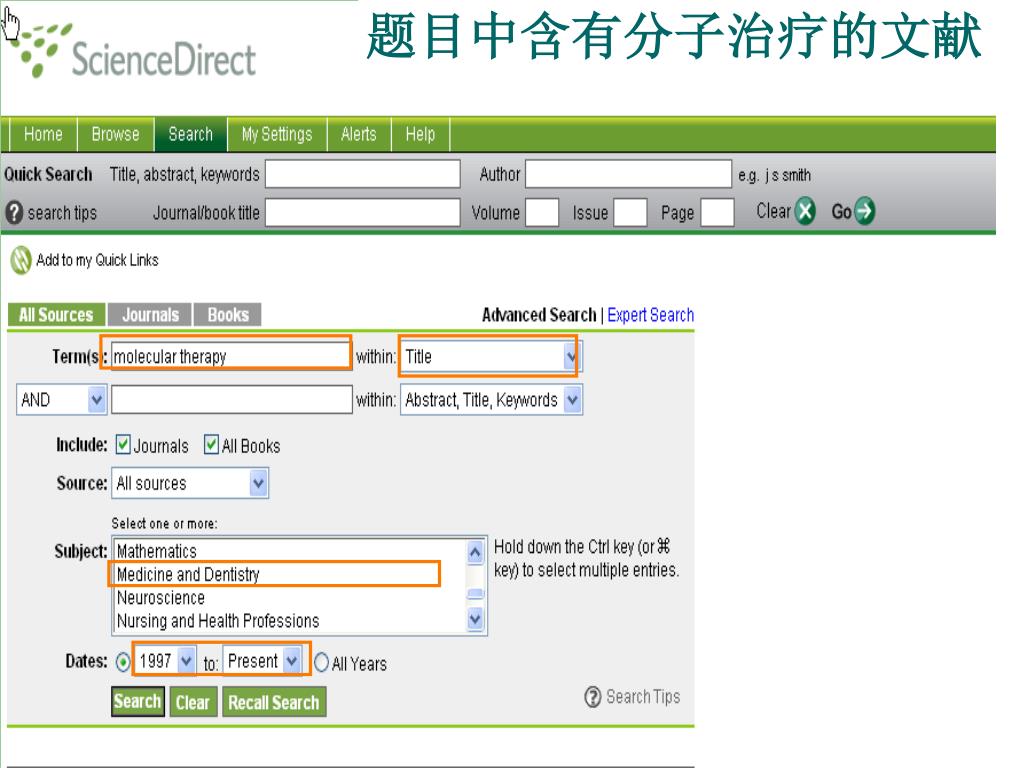Screen dimensions: 1024x768
Task: Open the Browse menu tab
Action: pos(116,134)
